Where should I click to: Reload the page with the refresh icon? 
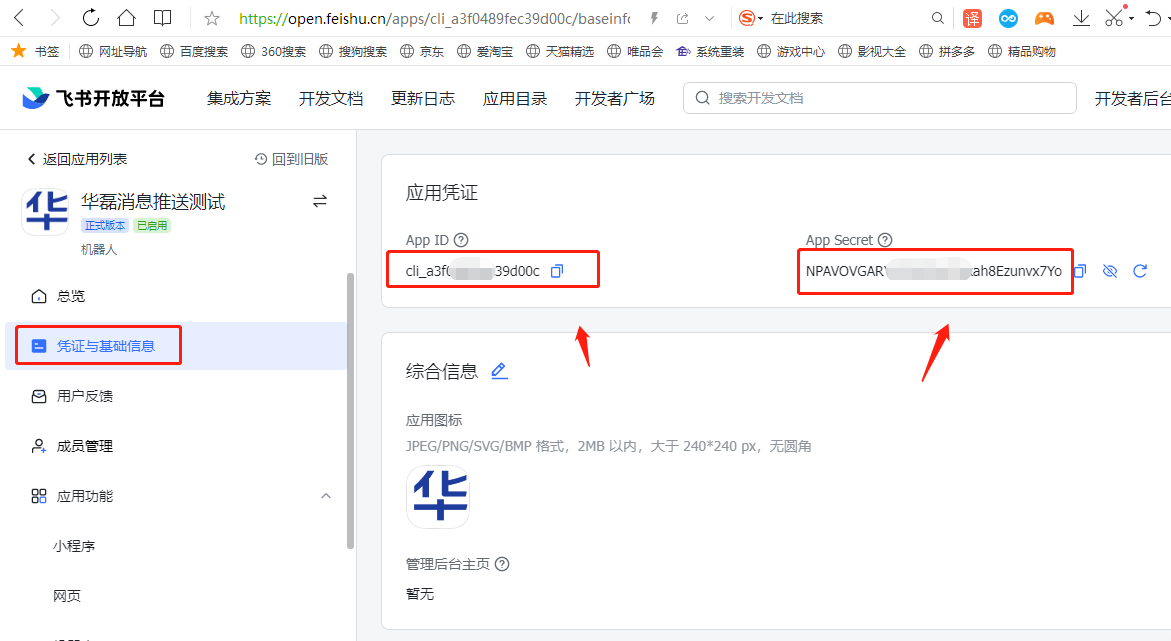click(x=90, y=18)
